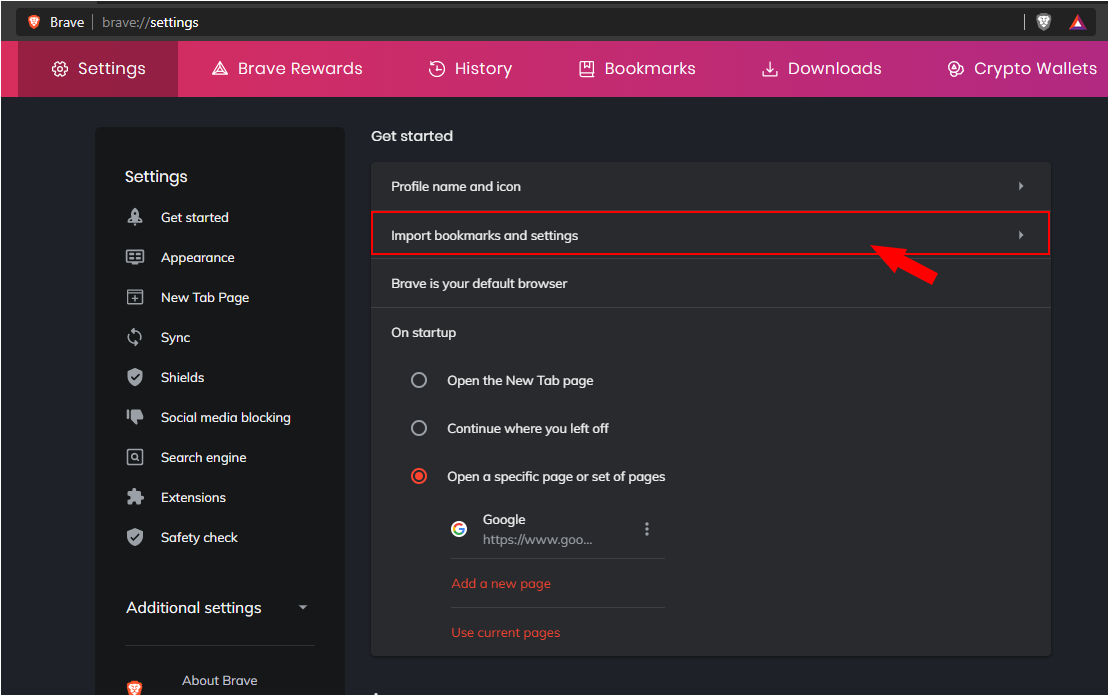This screenshot has height=696, width=1109.
Task: Click Add a new page link
Action: point(501,584)
